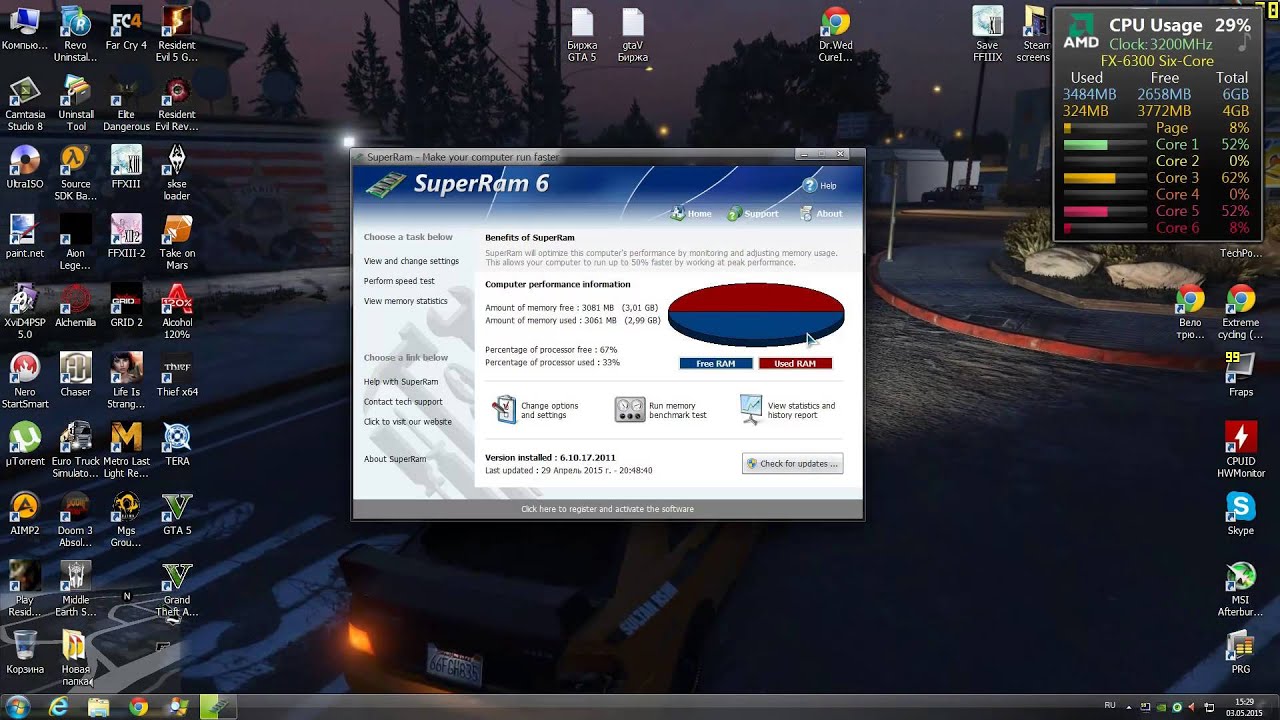Open the Home link in SuperRam

click(x=691, y=214)
